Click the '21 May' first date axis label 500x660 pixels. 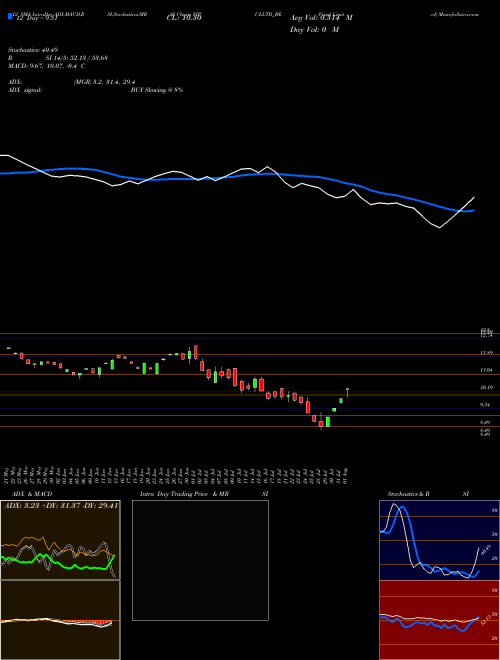point(8,474)
